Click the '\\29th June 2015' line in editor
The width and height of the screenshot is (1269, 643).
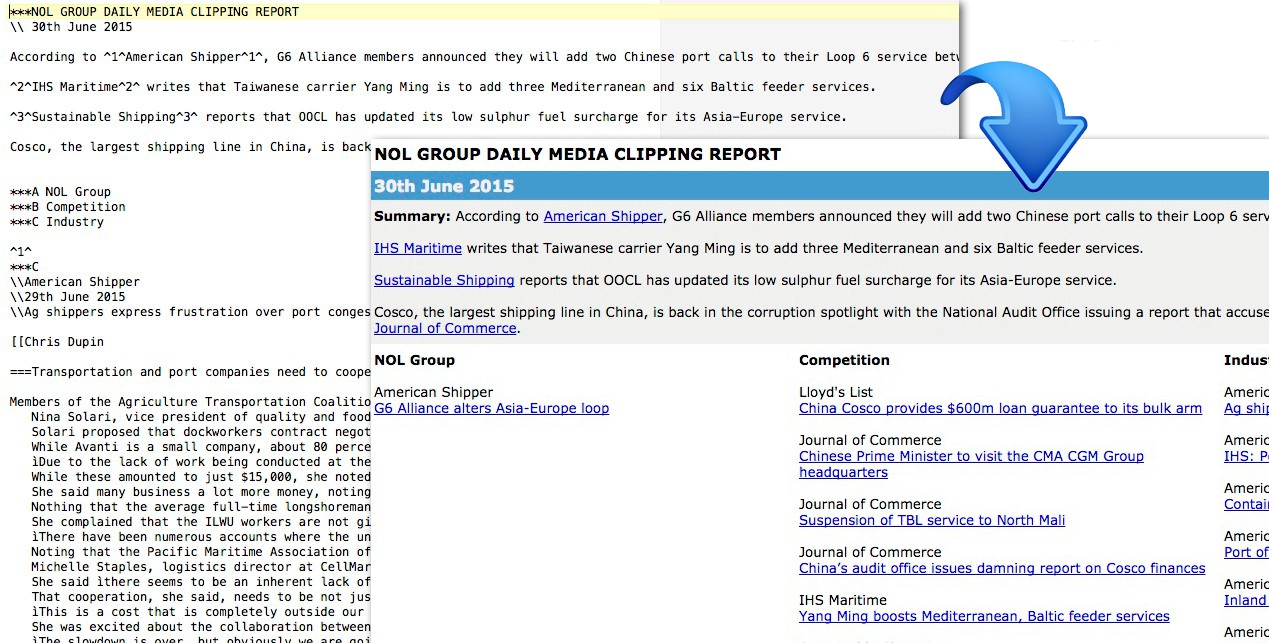pyautogui.click(x=67, y=297)
